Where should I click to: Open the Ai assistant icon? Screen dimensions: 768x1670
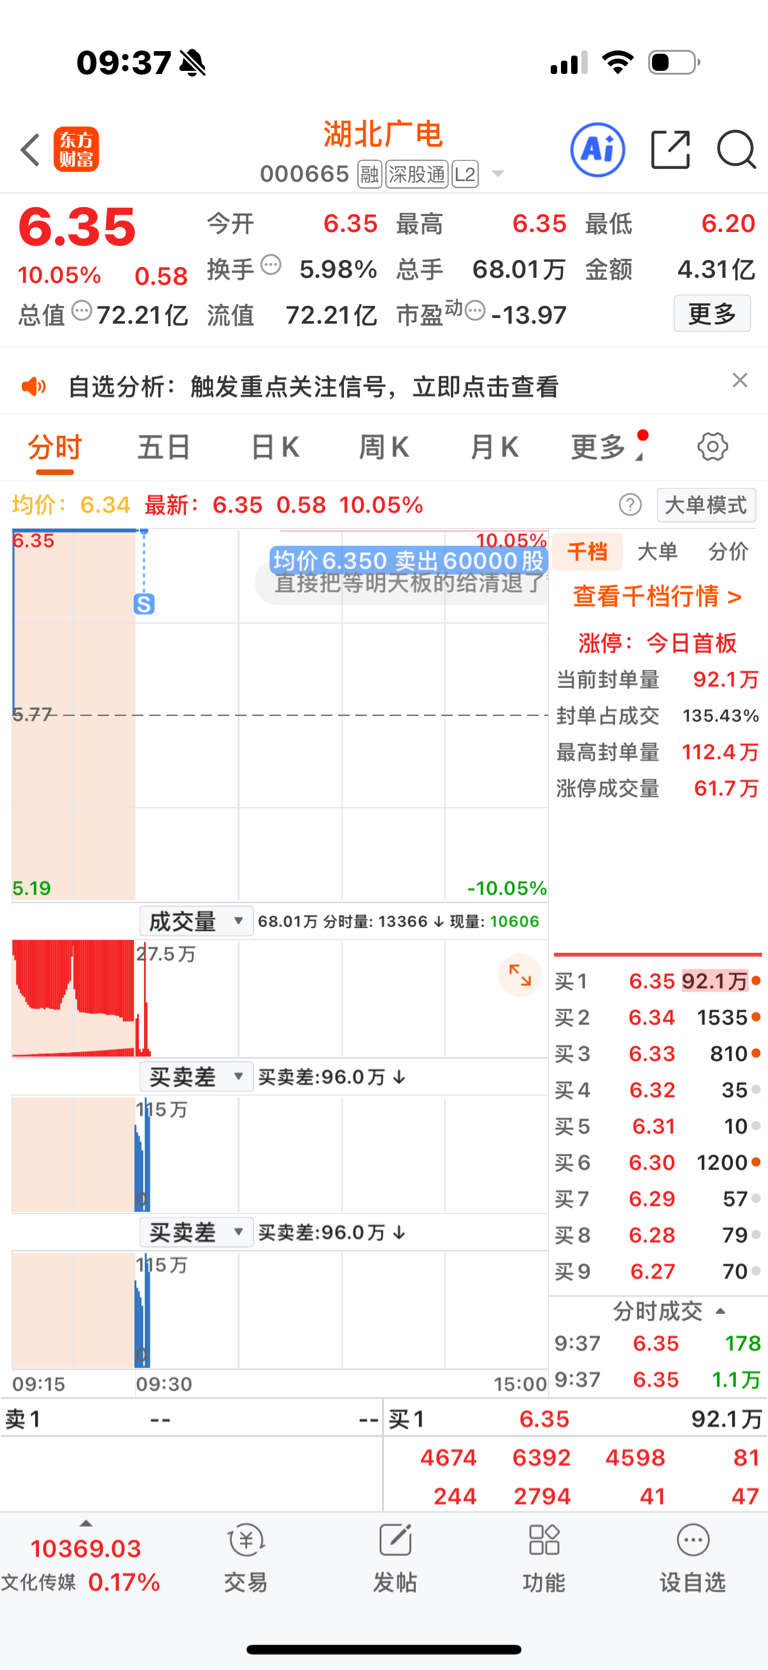(x=598, y=150)
